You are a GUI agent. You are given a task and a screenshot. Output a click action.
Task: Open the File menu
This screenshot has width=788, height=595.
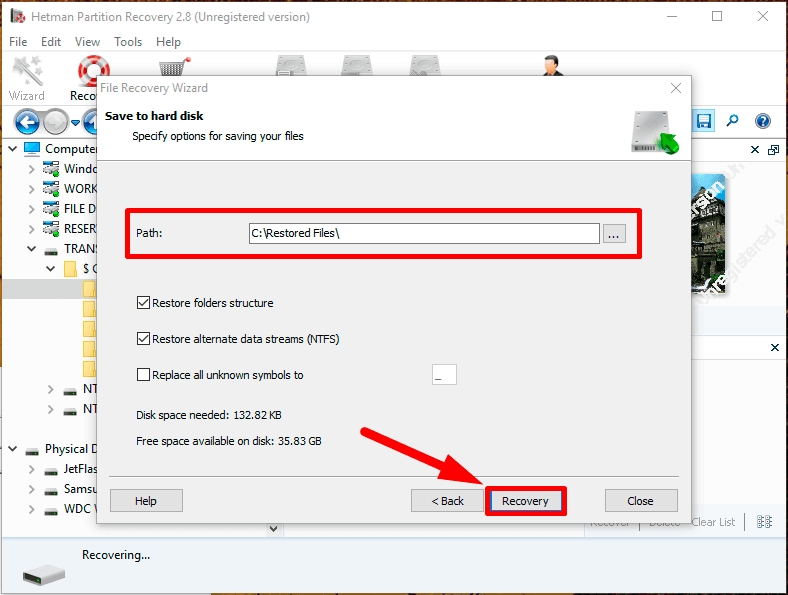(18, 42)
